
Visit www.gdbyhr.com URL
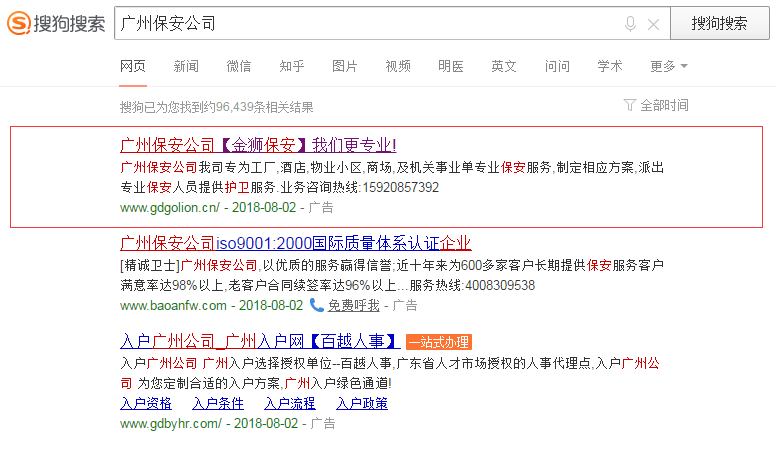coord(171,424)
